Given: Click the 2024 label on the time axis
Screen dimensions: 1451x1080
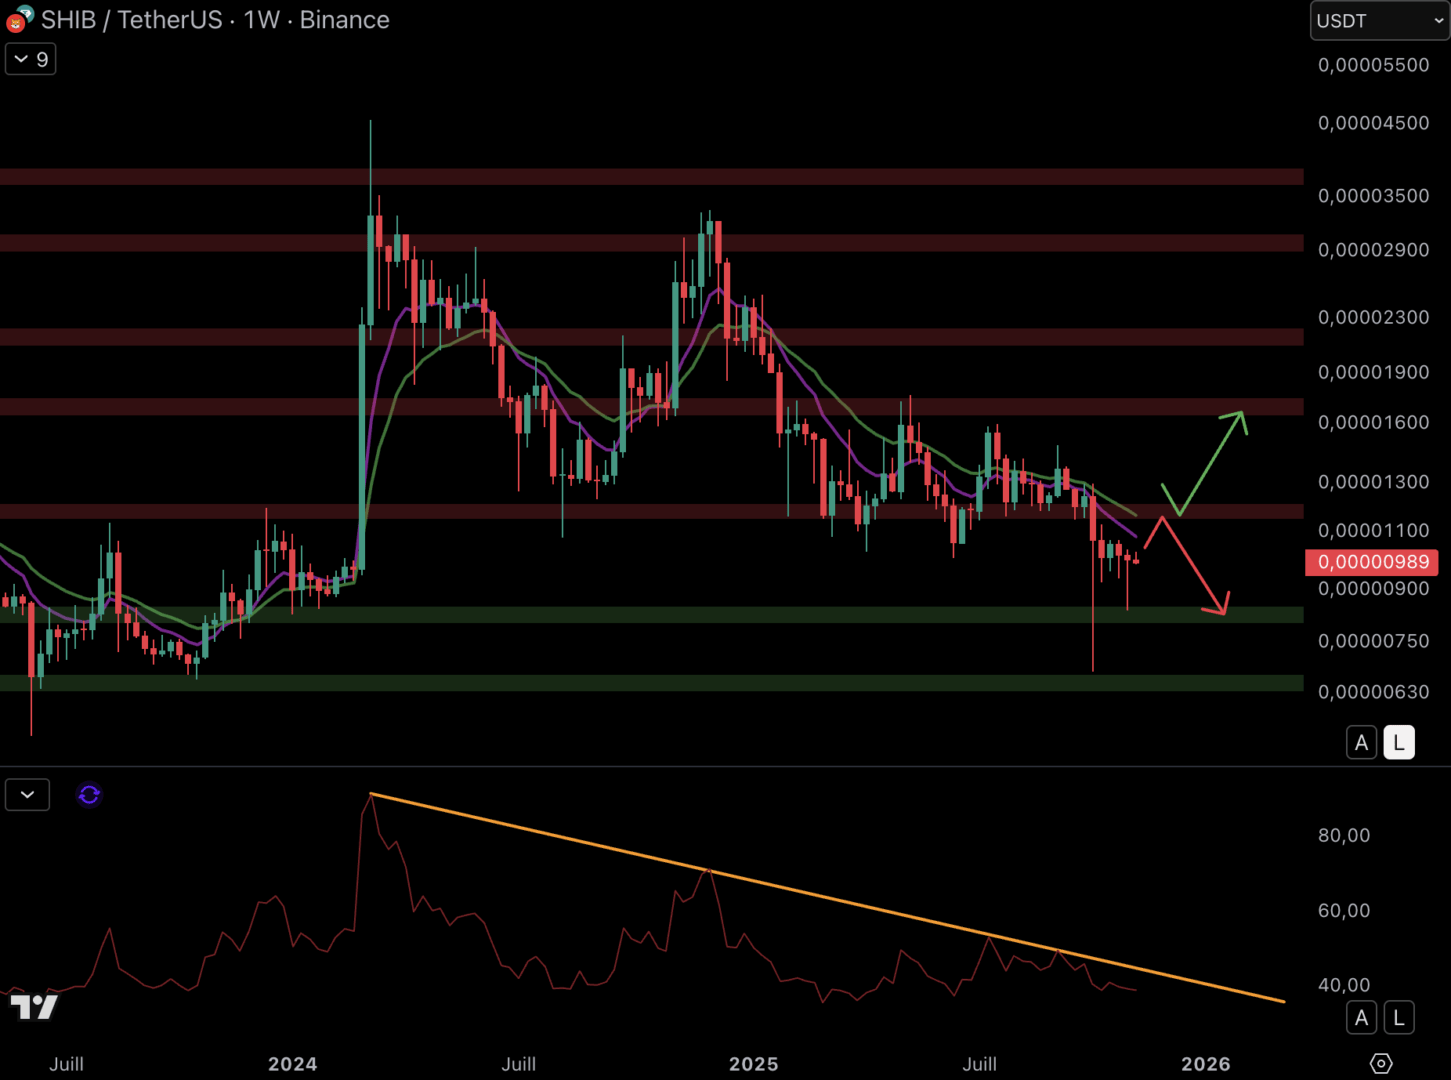Looking at the screenshot, I should pyautogui.click(x=292, y=1064).
